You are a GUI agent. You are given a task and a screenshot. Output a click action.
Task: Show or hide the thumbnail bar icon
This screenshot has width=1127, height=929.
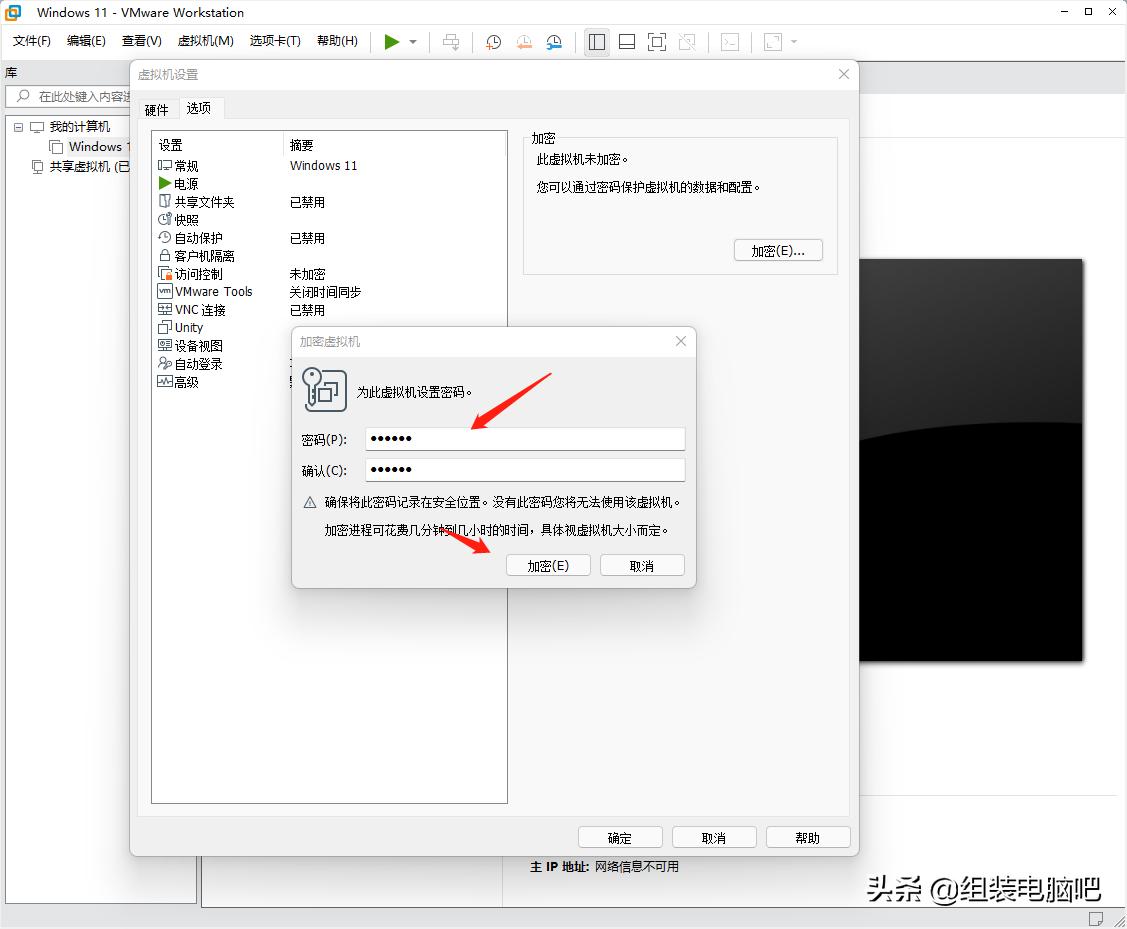pyautogui.click(x=627, y=41)
